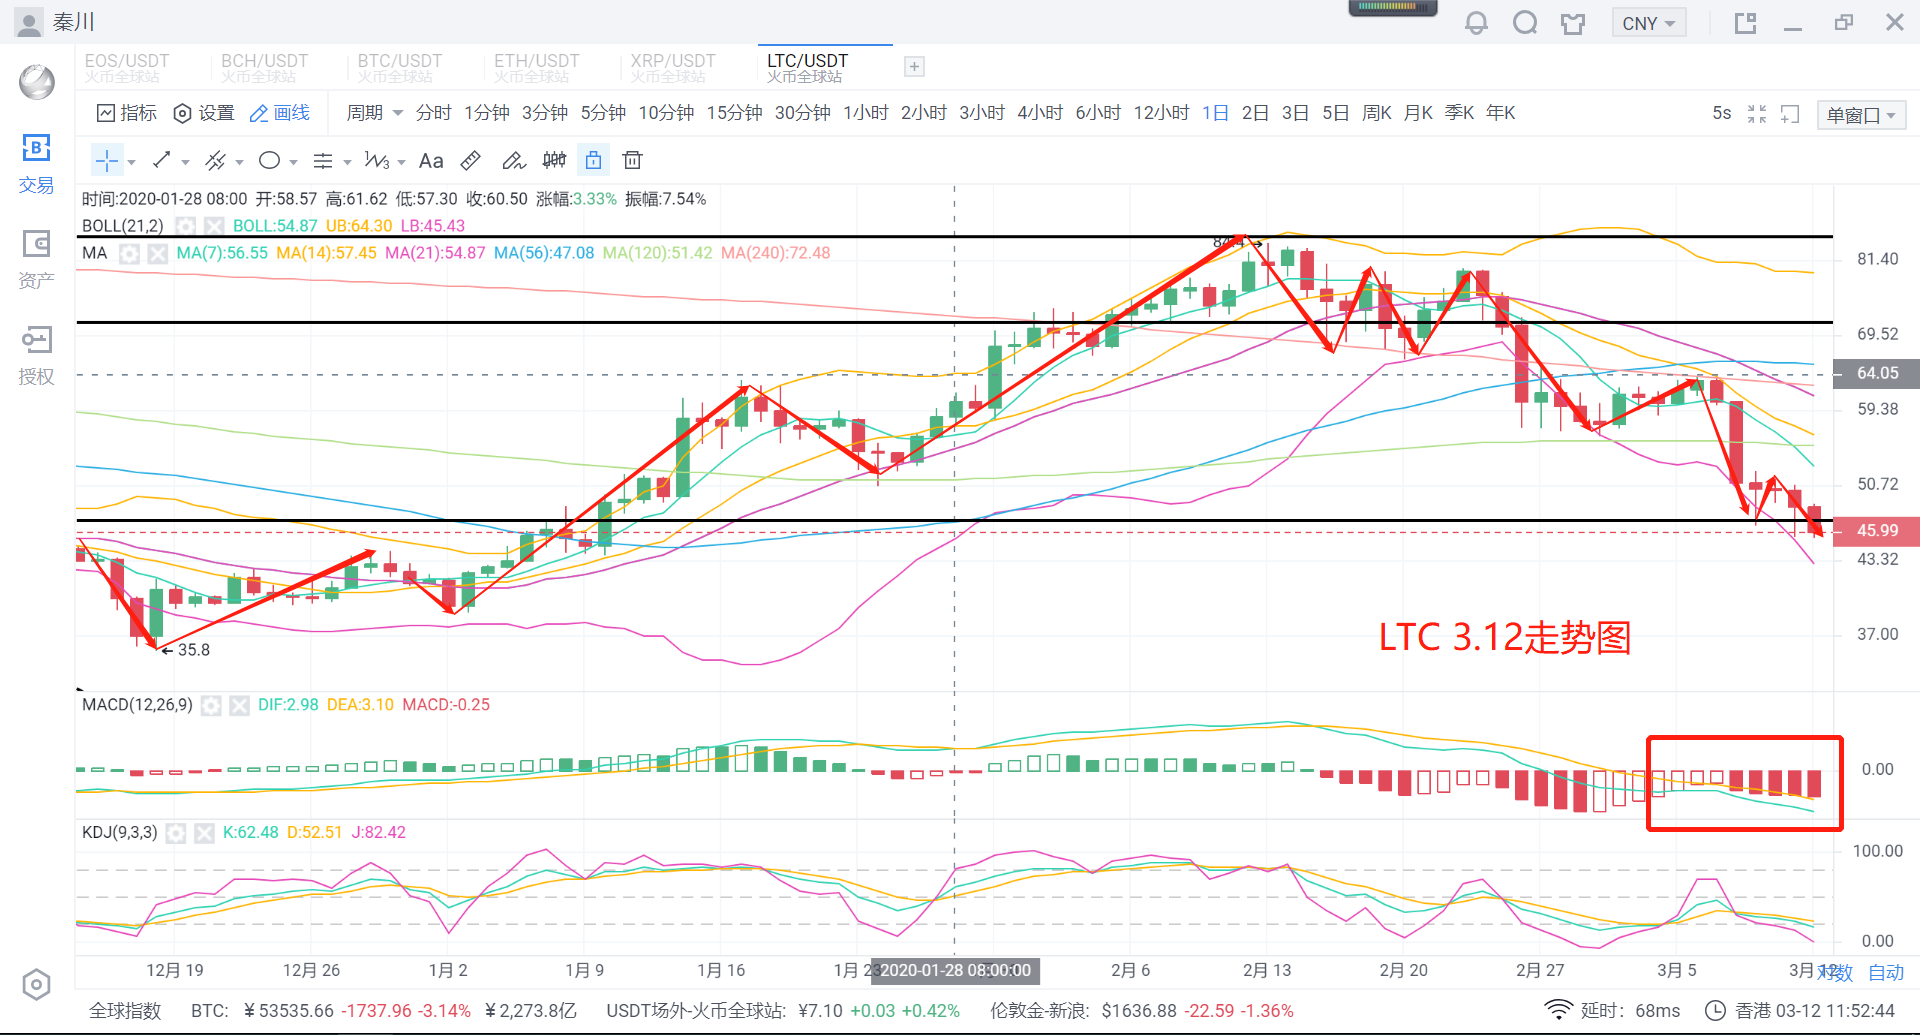Toggle 自动 auto scale
1920x1035 pixels.
[x=1886, y=972]
